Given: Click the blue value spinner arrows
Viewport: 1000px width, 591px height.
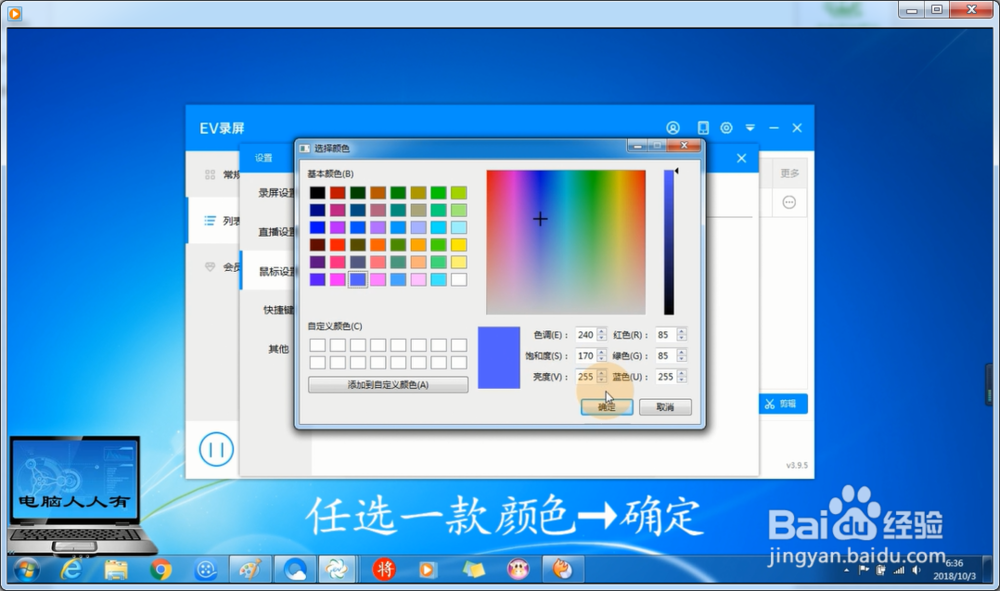Looking at the screenshot, I should click(x=682, y=377).
